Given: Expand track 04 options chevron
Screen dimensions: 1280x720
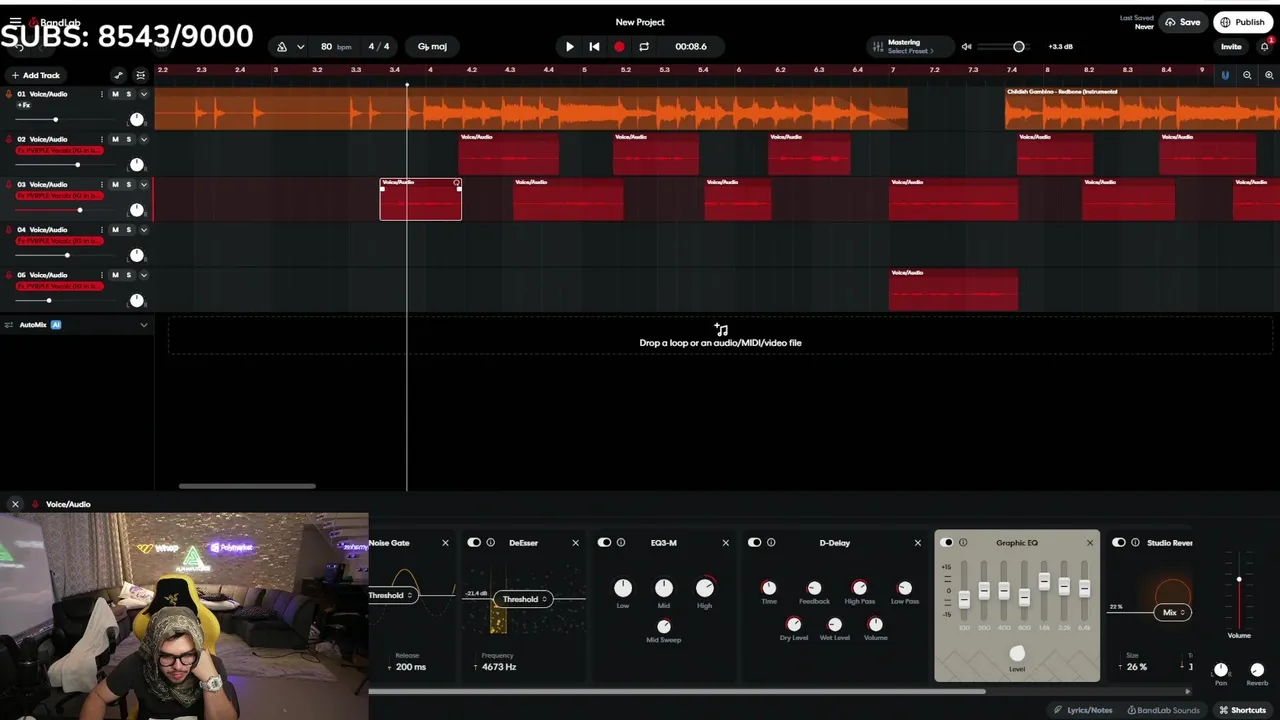Looking at the screenshot, I should coord(143,229).
